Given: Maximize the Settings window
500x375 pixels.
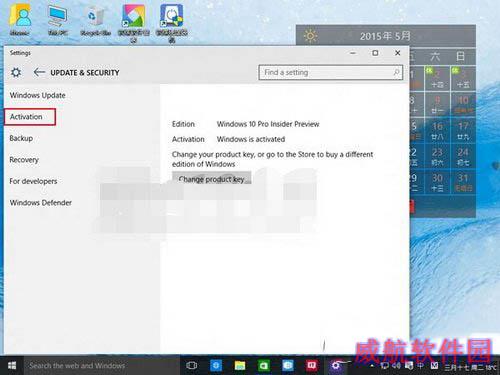Looking at the screenshot, I should [375, 53].
